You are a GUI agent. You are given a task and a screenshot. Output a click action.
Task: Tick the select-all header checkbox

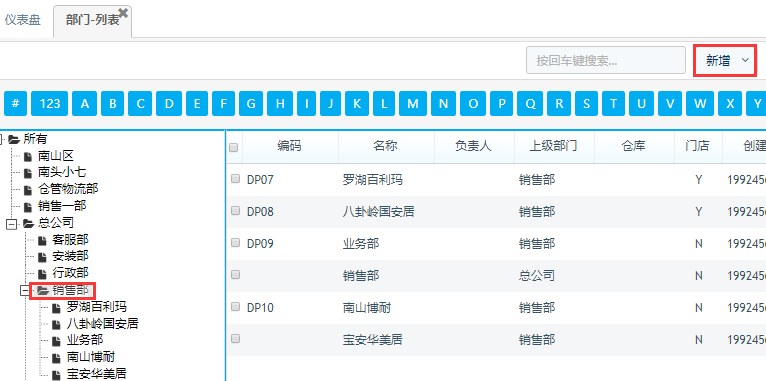tap(234, 147)
